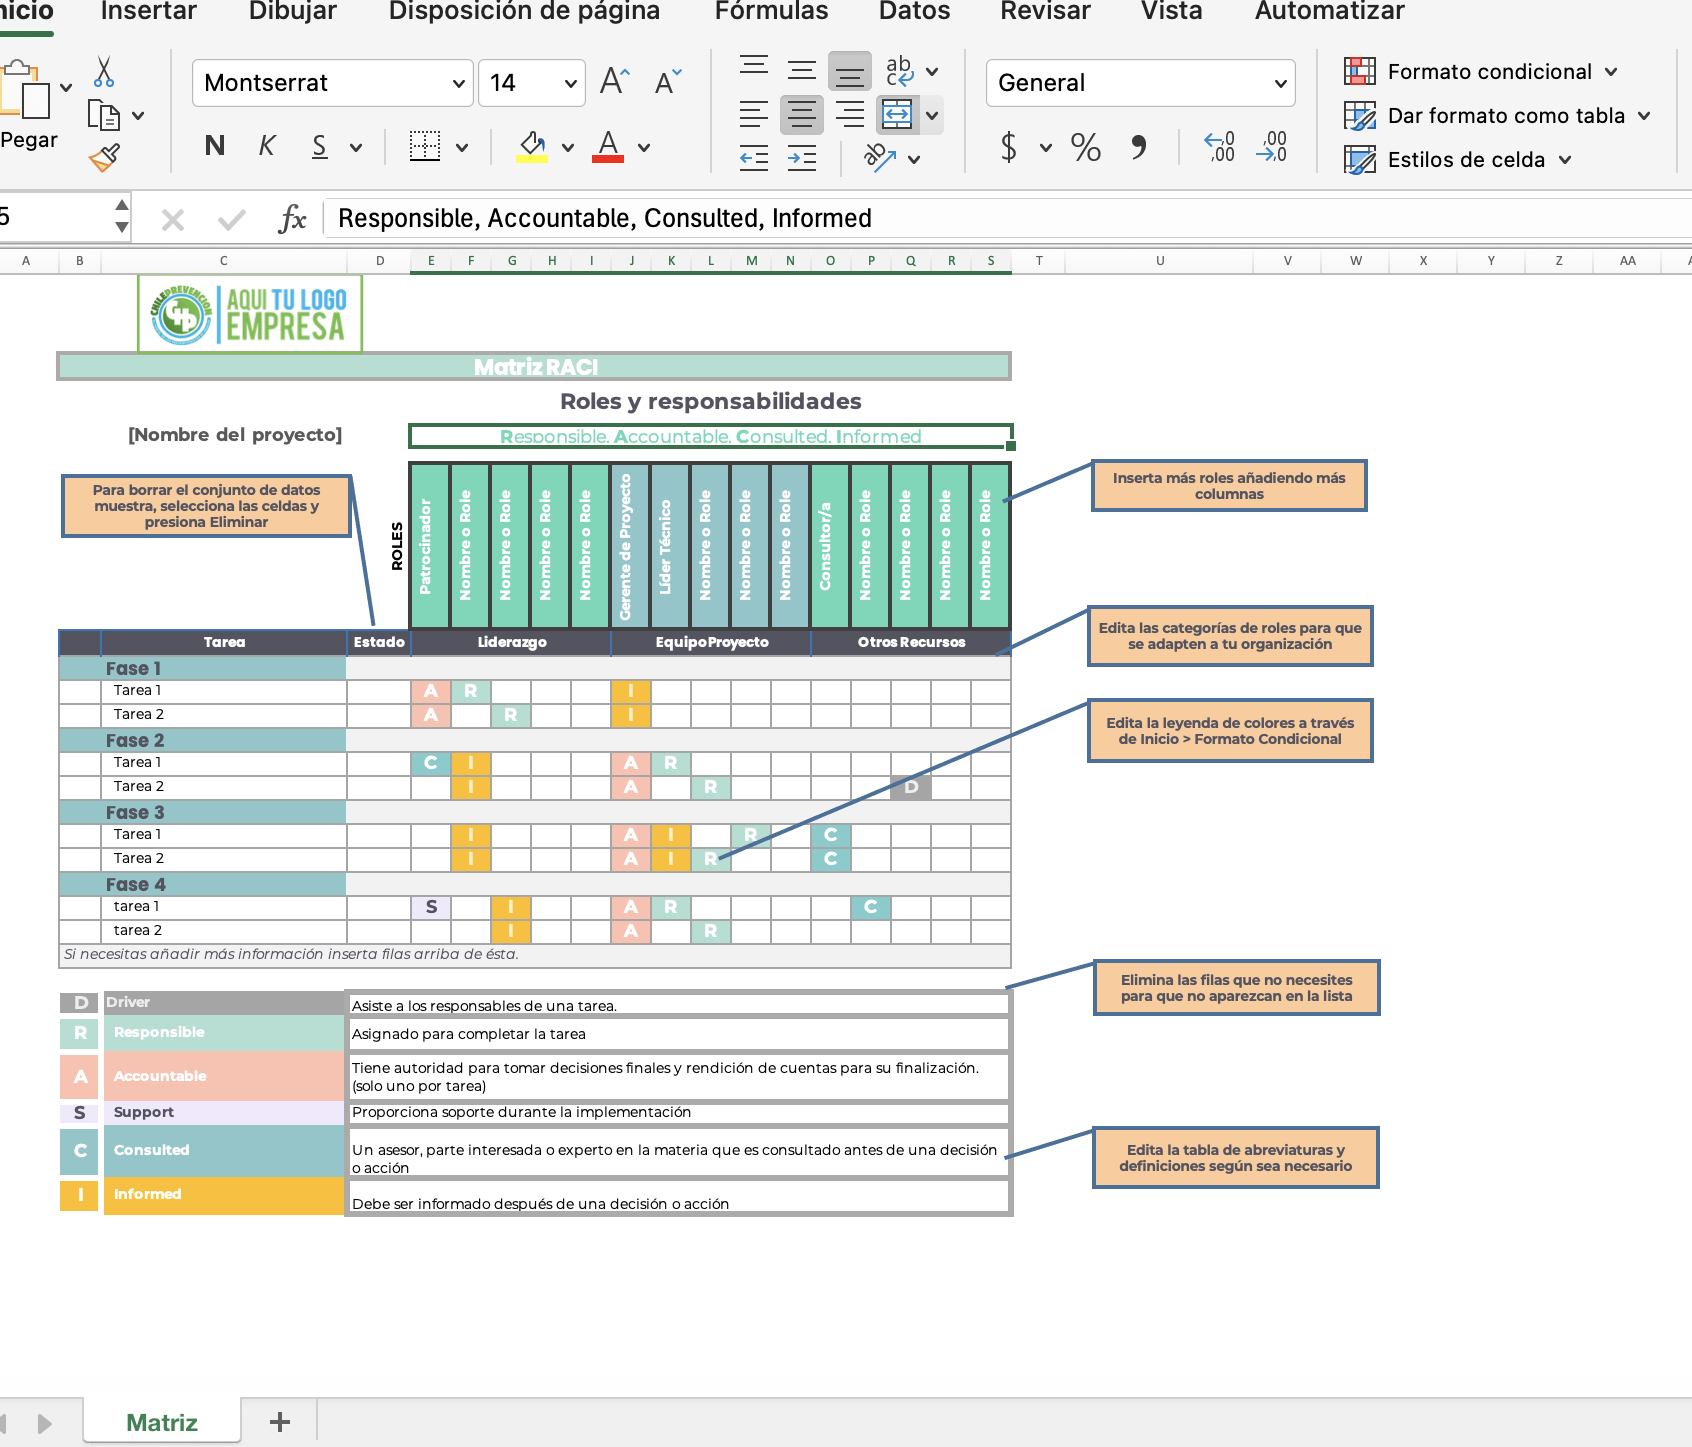Image resolution: width=1692 pixels, height=1447 pixels.
Task: Decrease the font size
Action: (x=665, y=82)
